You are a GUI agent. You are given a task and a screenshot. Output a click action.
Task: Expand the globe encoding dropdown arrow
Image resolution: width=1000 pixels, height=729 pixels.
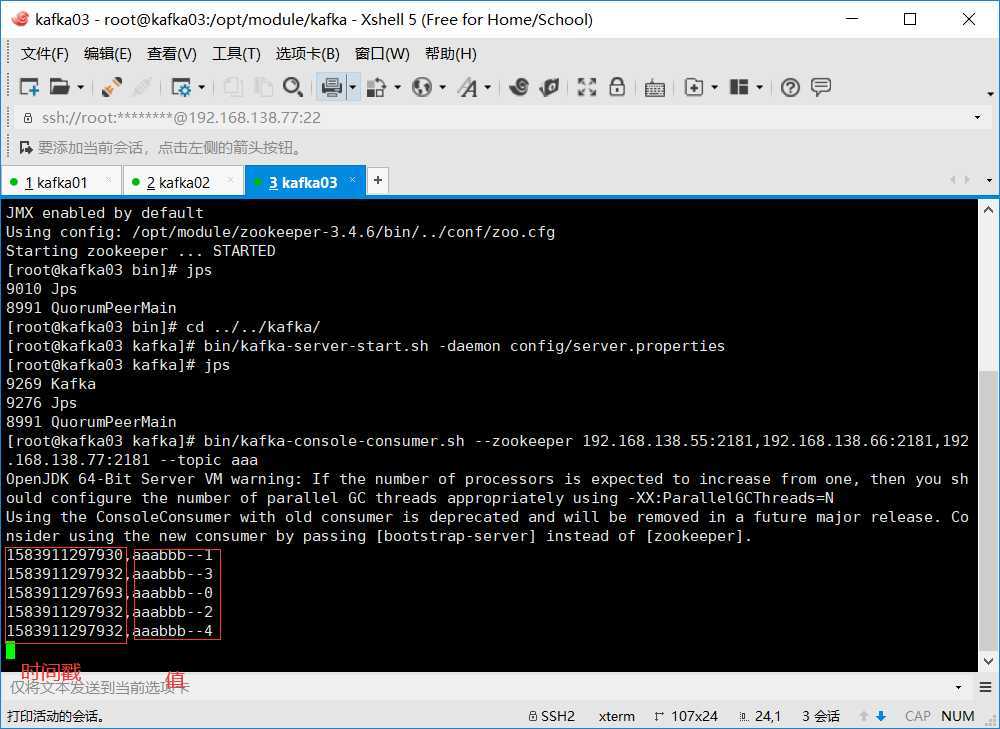(x=443, y=87)
